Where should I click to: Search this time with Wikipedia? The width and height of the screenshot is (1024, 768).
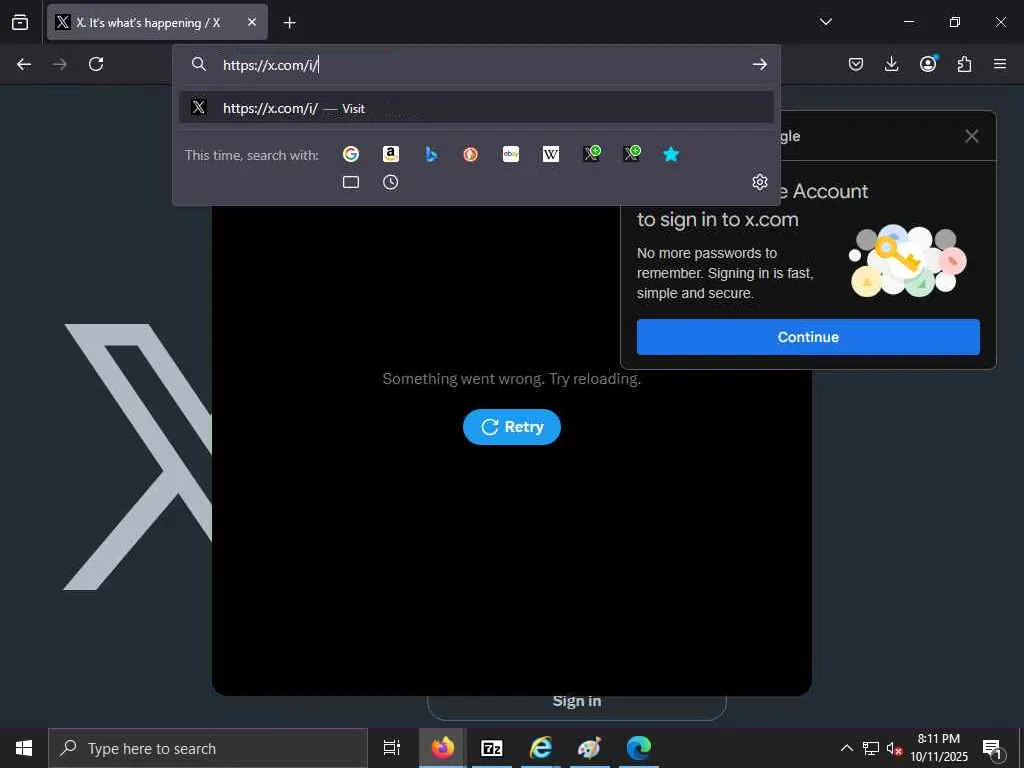(551, 154)
